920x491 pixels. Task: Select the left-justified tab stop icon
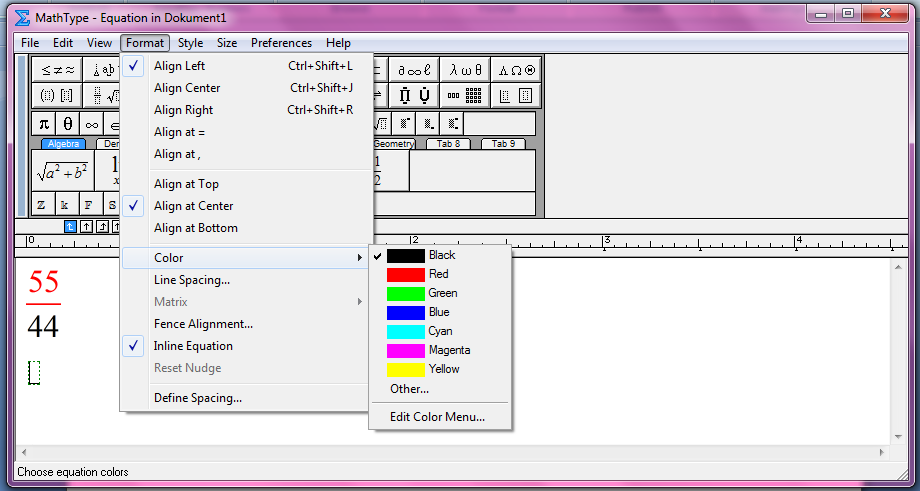tap(70, 226)
